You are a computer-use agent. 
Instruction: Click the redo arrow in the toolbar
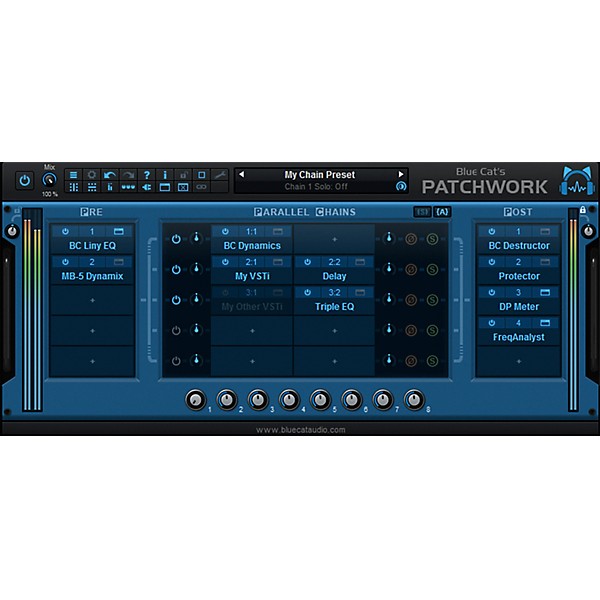click(x=127, y=175)
